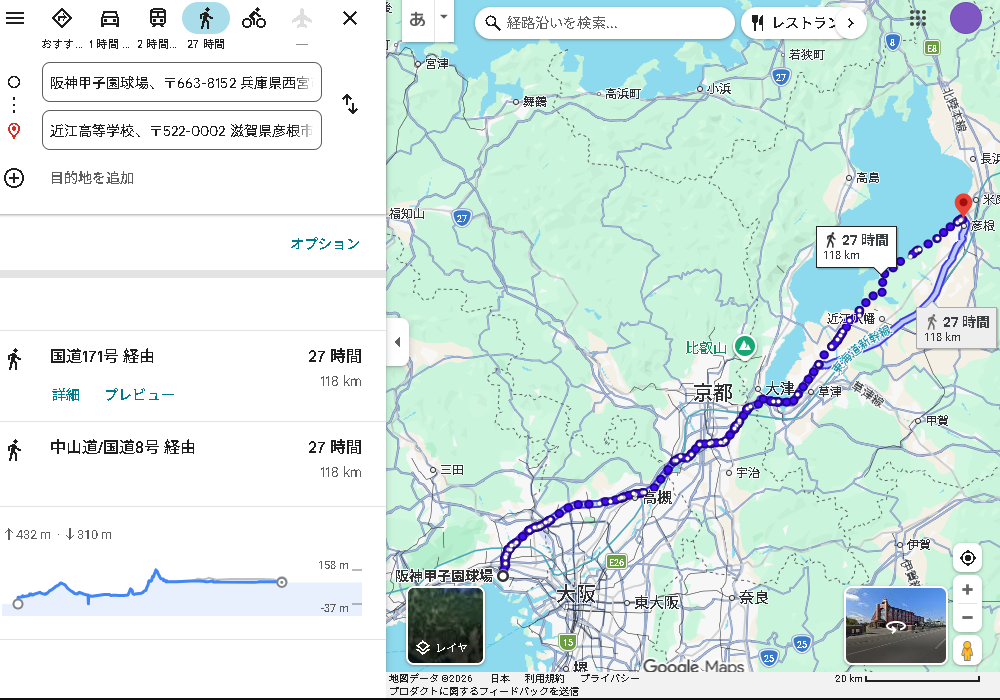Open the オプション route options link
Image resolution: width=1000 pixels, height=700 pixels.
pyautogui.click(x=324, y=244)
